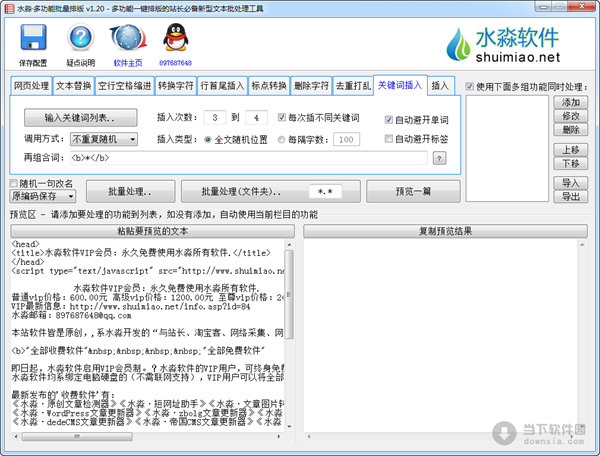This screenshot has height=456, width=600.
Task: Click the save configuration floppy disk icon
Action: click(33, 37)
